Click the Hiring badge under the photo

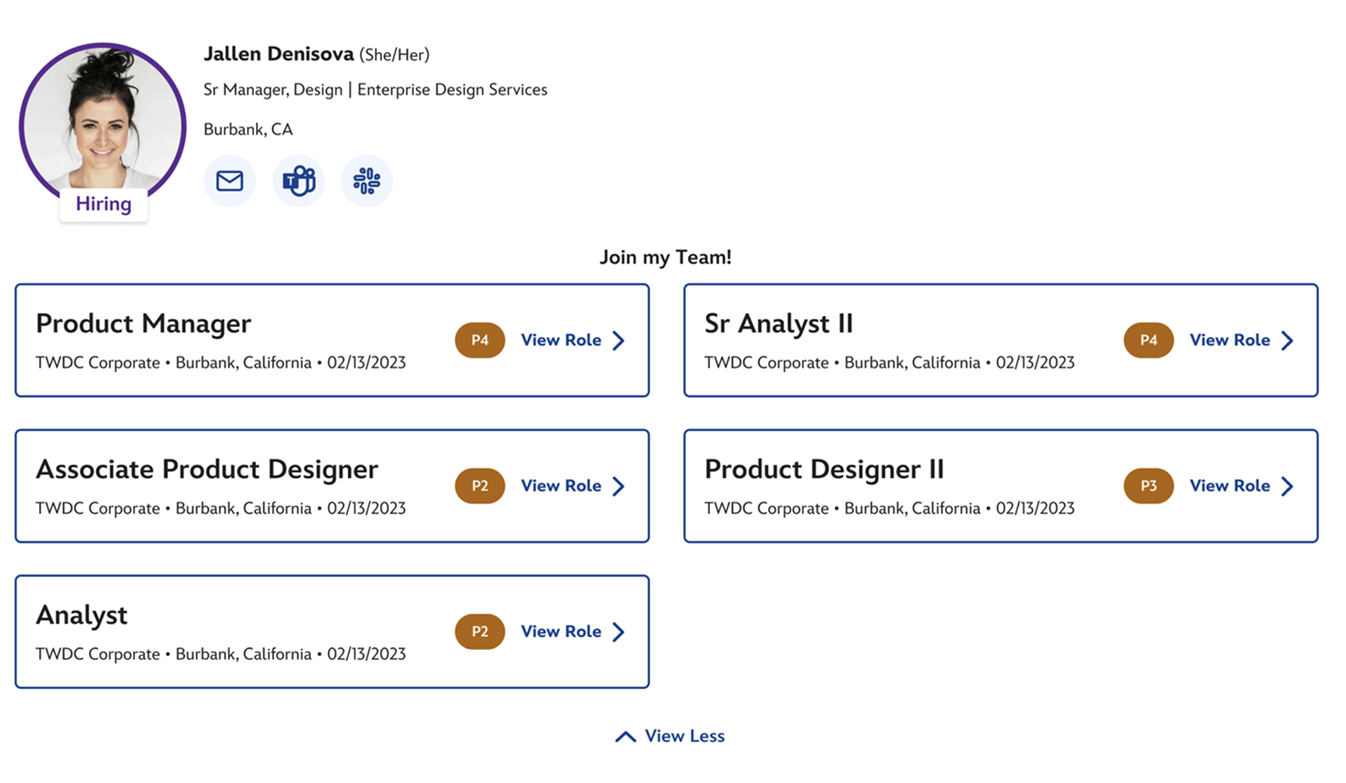point(103,204)
